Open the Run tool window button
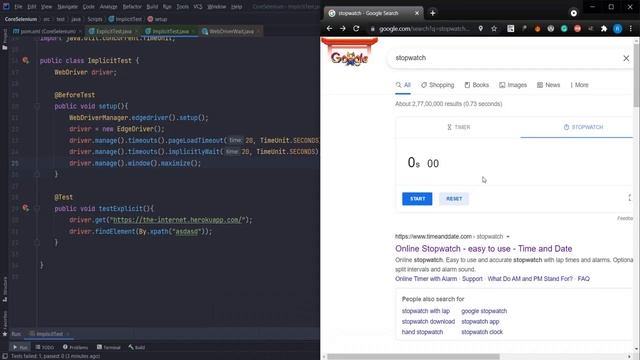640x360 pixels. coord(20,347)
